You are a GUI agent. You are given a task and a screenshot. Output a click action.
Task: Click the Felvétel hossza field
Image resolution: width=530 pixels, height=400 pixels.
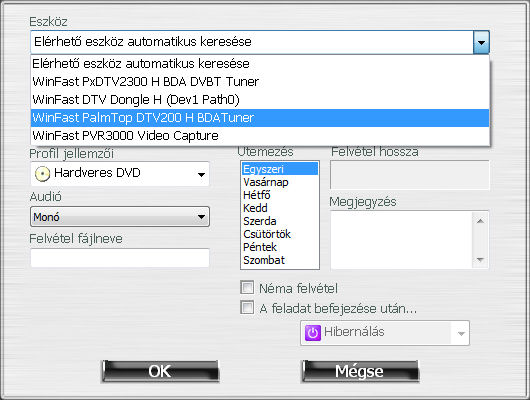tap(410, 175)
